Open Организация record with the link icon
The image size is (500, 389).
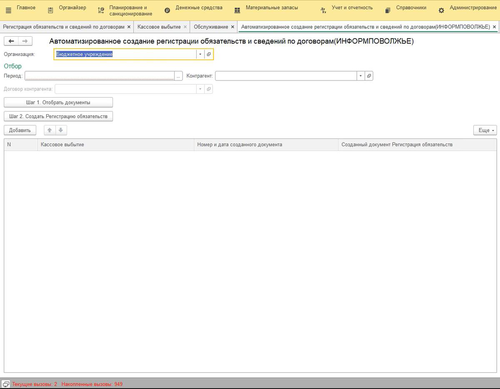pyautogui.click(x=209, y=54)
